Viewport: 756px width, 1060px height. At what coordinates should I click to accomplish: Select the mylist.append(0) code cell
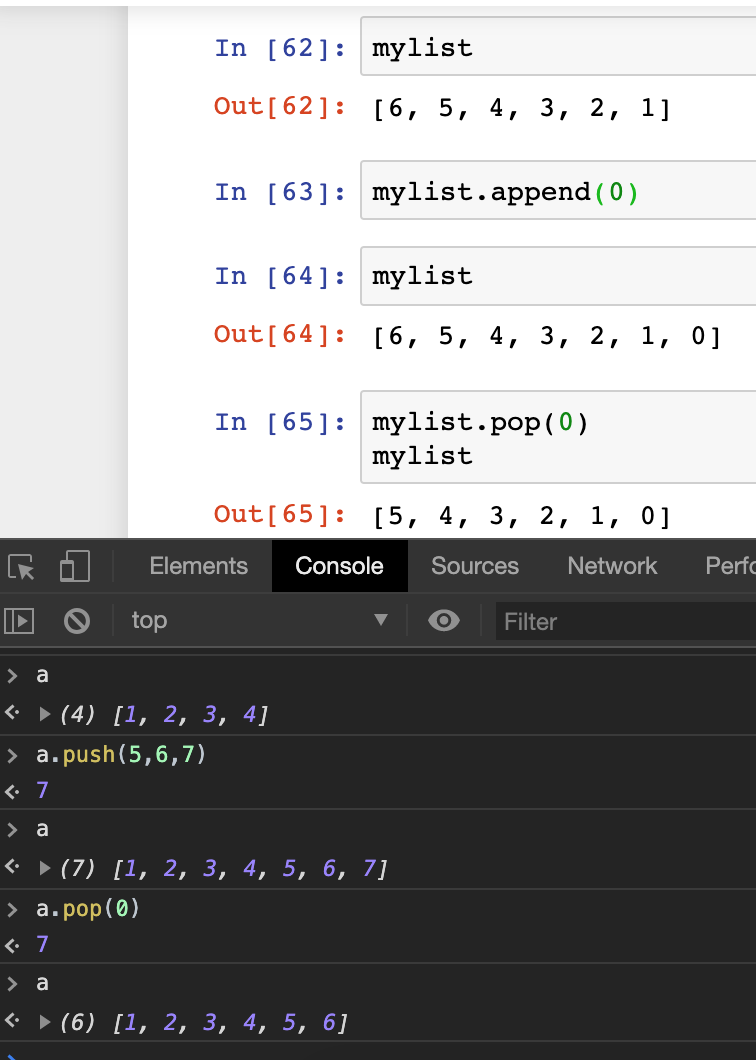click(x=558, y=191)
